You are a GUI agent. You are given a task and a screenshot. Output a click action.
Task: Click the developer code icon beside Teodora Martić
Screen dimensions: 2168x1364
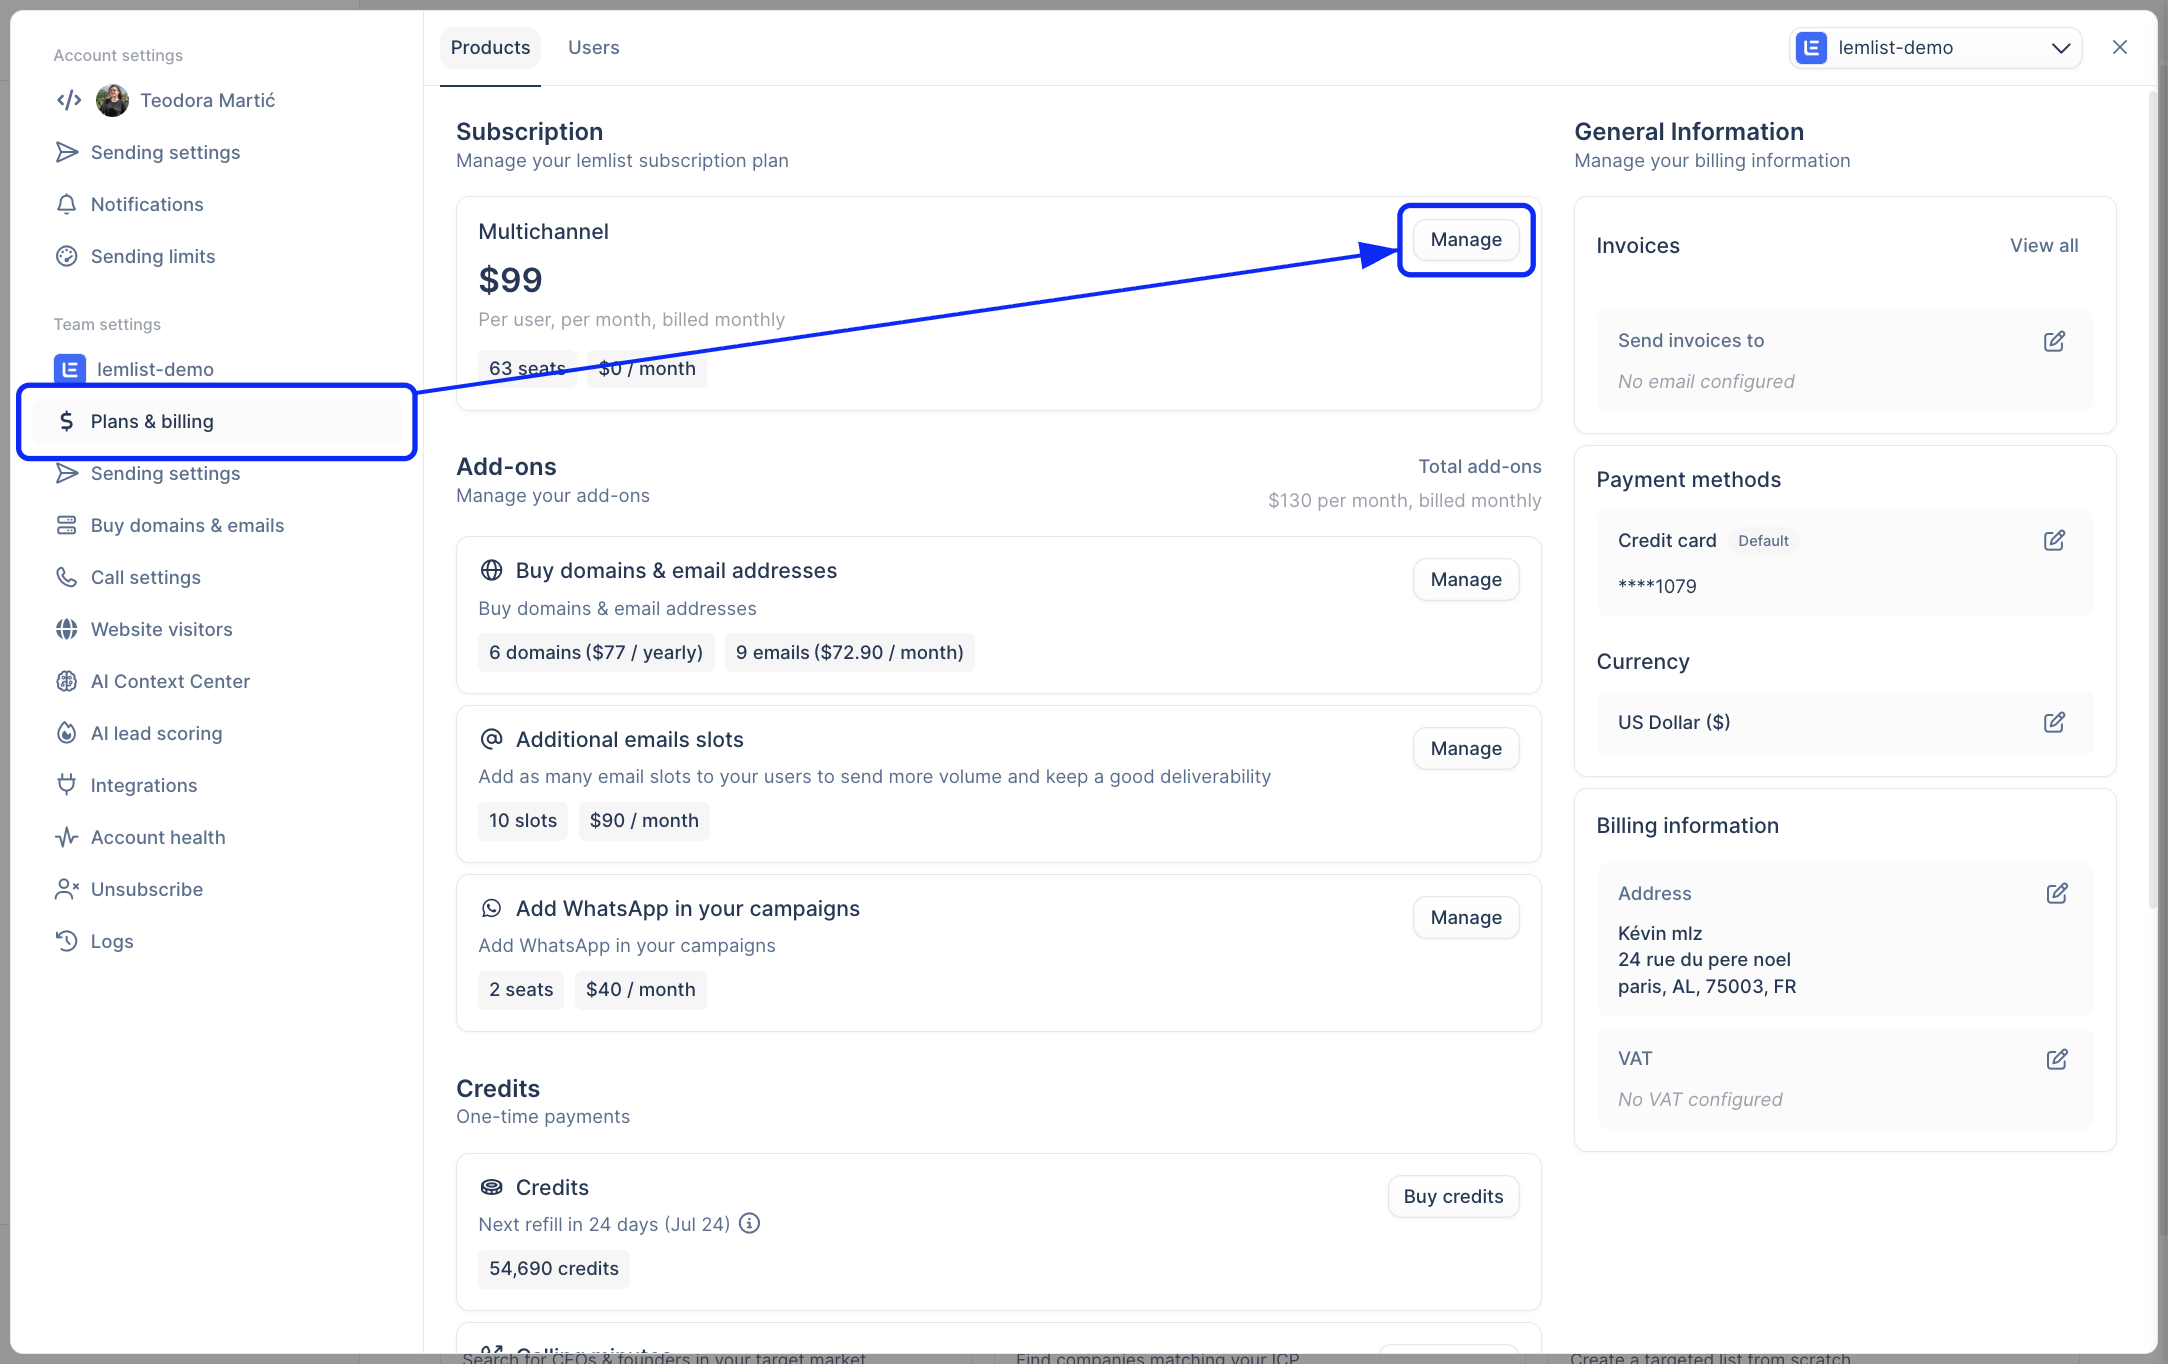click(69, 100)
